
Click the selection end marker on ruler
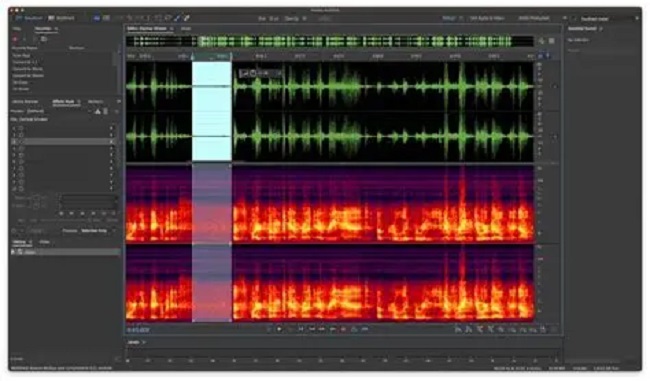231,56
